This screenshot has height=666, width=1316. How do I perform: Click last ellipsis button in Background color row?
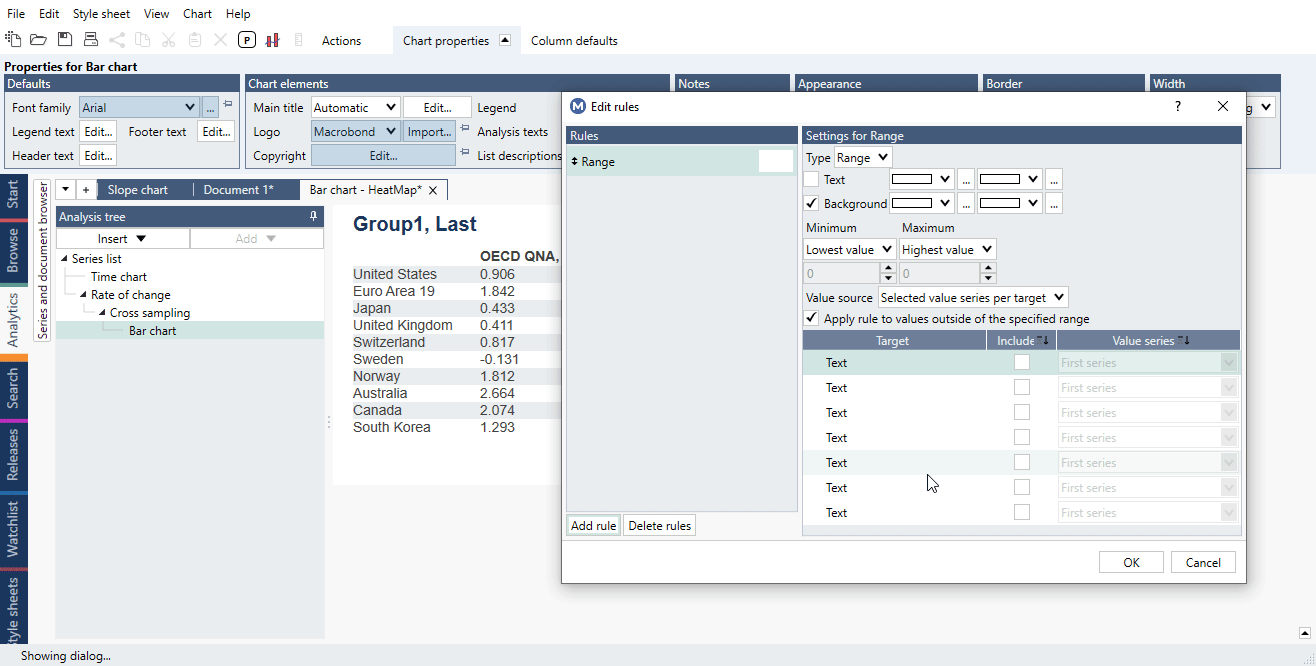click(x=1054, y=204)
